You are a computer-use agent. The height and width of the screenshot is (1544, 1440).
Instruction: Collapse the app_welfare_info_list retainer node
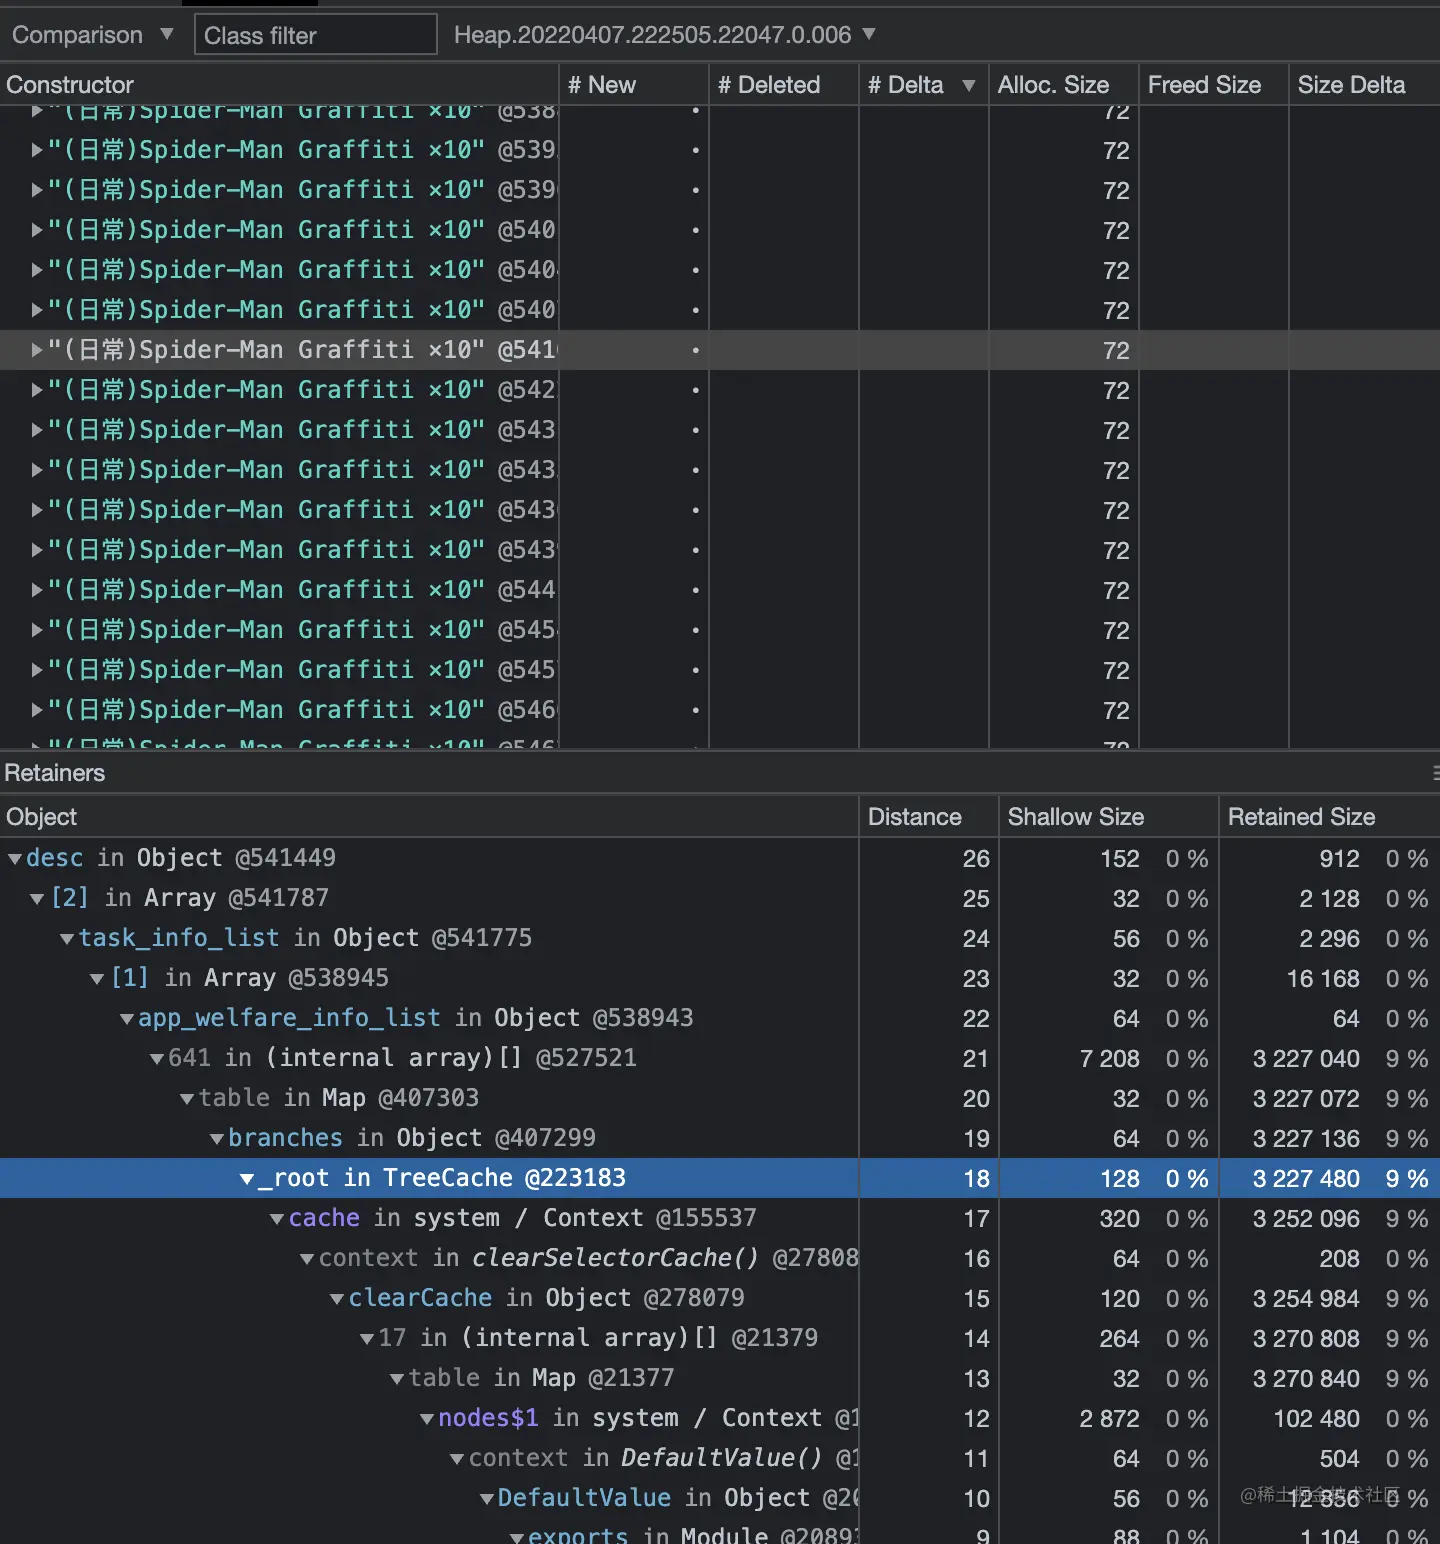coord(127,1019)
